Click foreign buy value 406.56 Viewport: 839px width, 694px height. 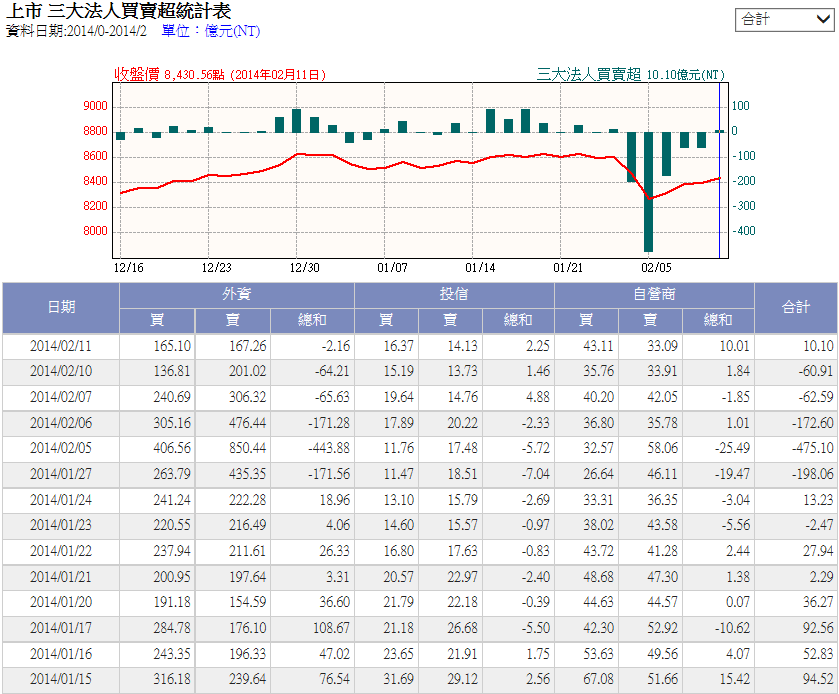[x=172, y=448]
